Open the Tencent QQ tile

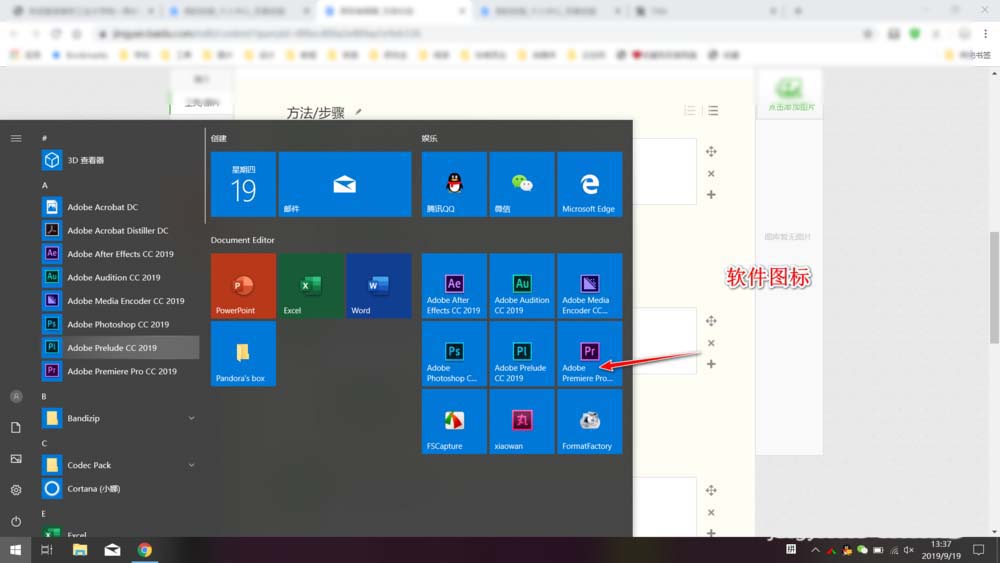tap(454, 184)
